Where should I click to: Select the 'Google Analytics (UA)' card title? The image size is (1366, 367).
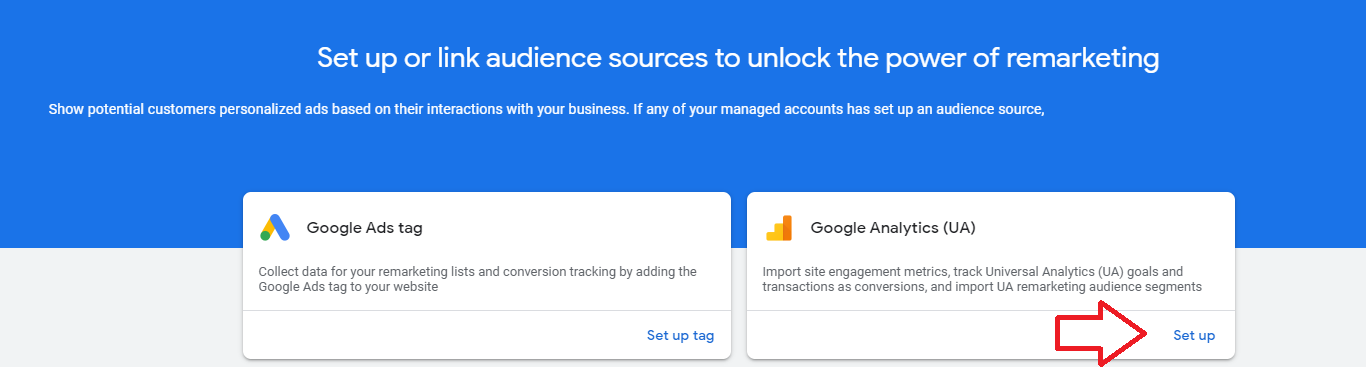(x=892, y=228)
